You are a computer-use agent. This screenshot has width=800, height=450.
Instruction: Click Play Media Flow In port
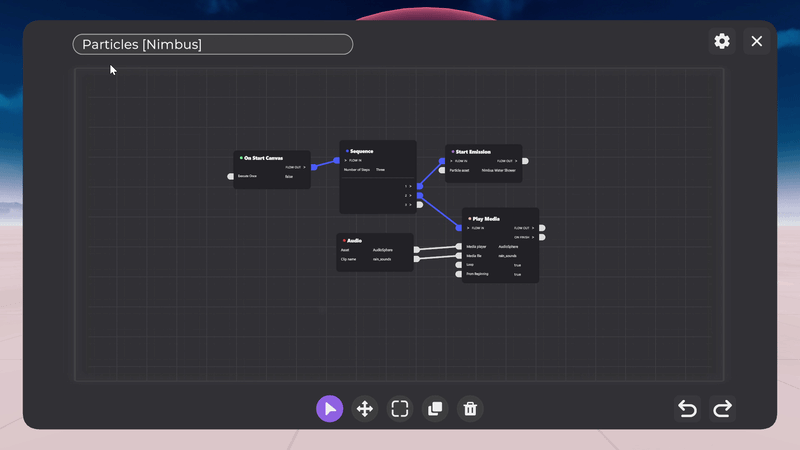pos(459,228)
